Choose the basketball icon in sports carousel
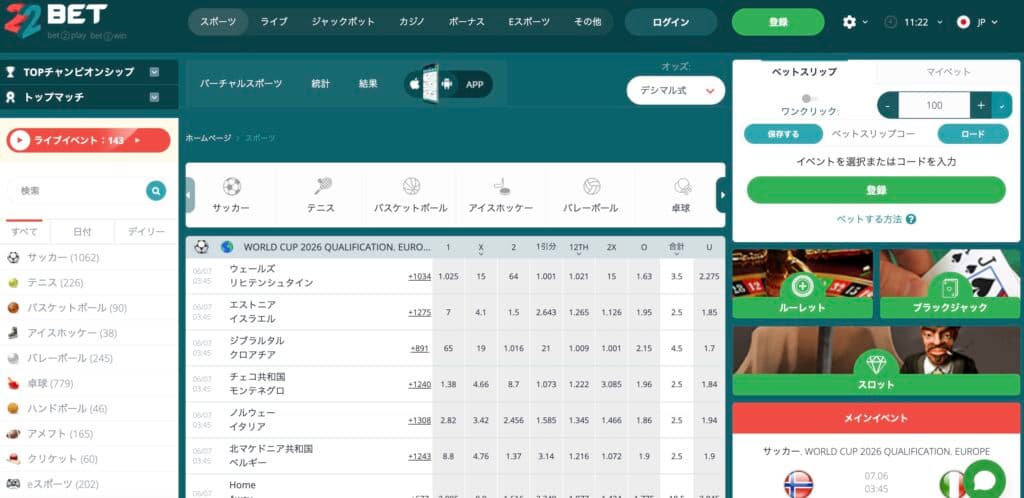This screenshot has height=498, width=1024. pos(411,187)
